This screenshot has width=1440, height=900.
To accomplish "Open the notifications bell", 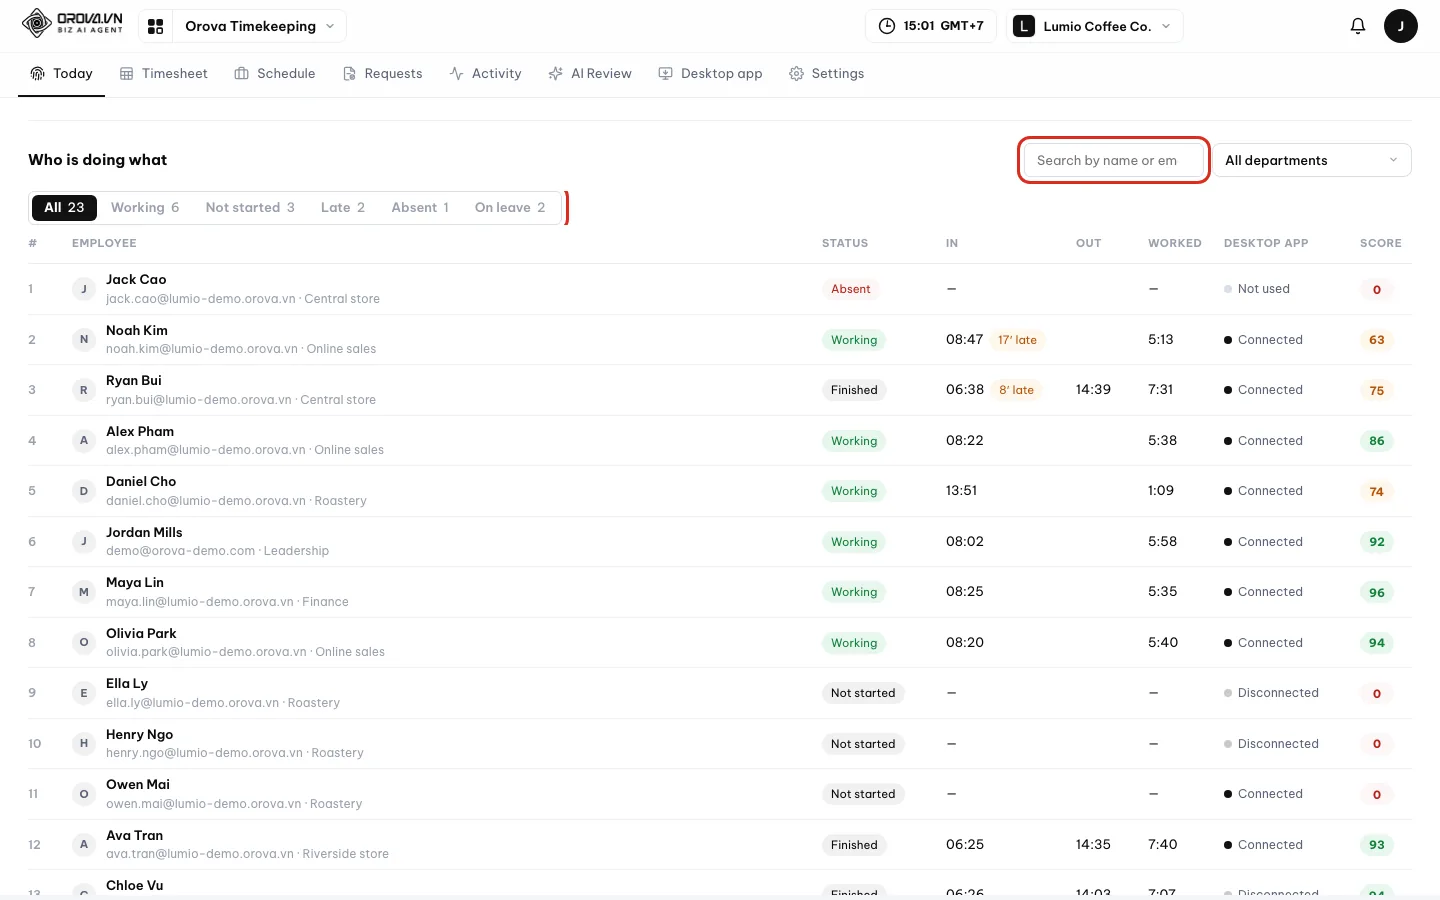I will pyautogui.click(x=1358, y=26).
